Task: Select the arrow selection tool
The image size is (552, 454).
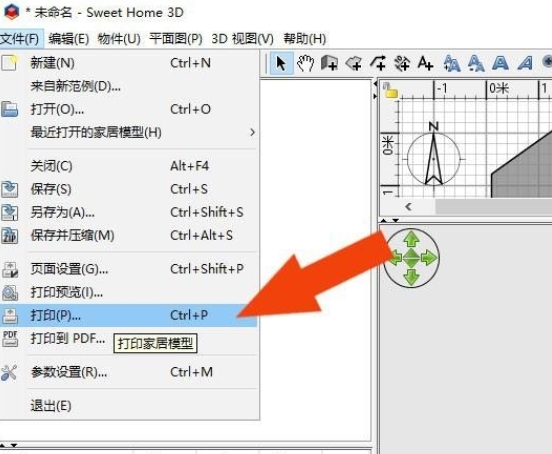Action: [x=281, y=63]
